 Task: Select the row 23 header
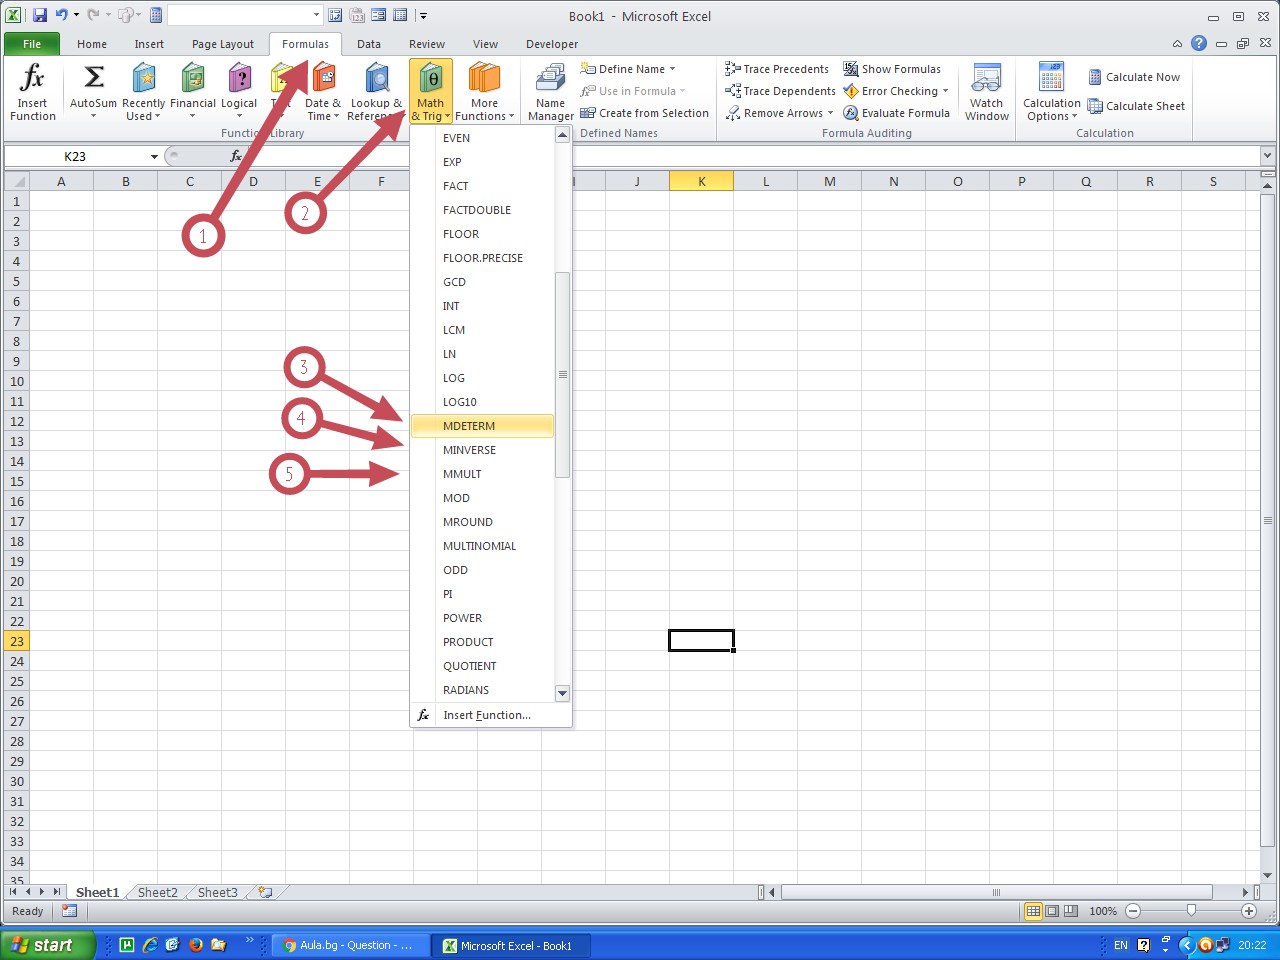tap(17, 641)
